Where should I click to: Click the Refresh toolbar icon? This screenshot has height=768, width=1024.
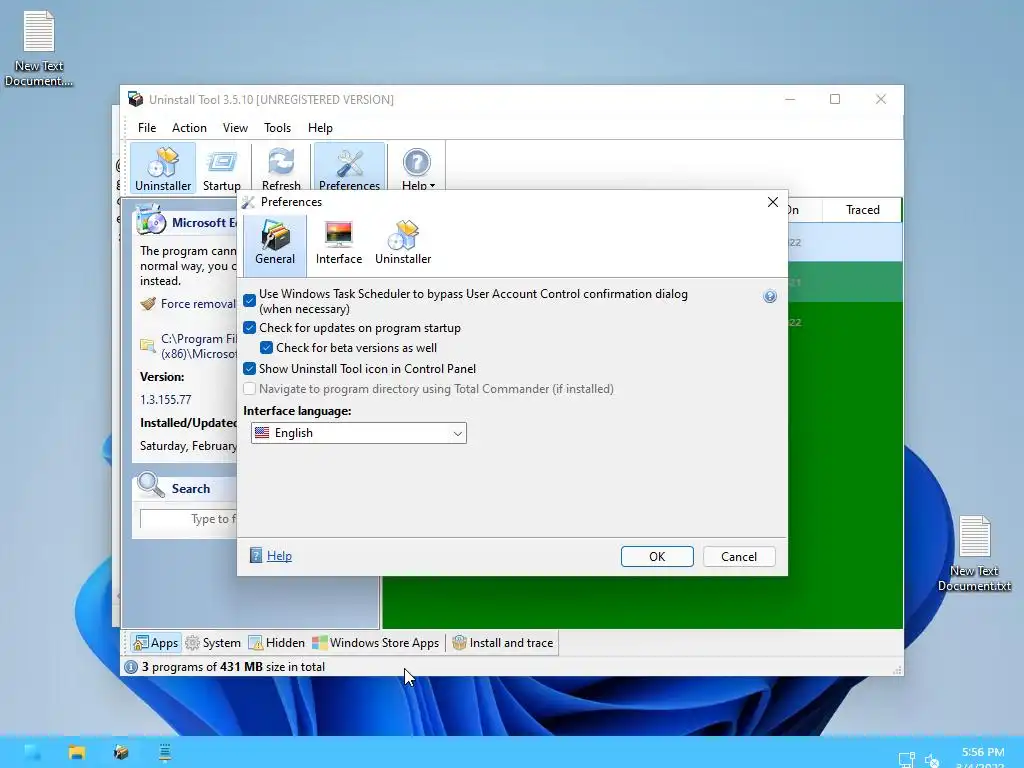tap(281, 169)
